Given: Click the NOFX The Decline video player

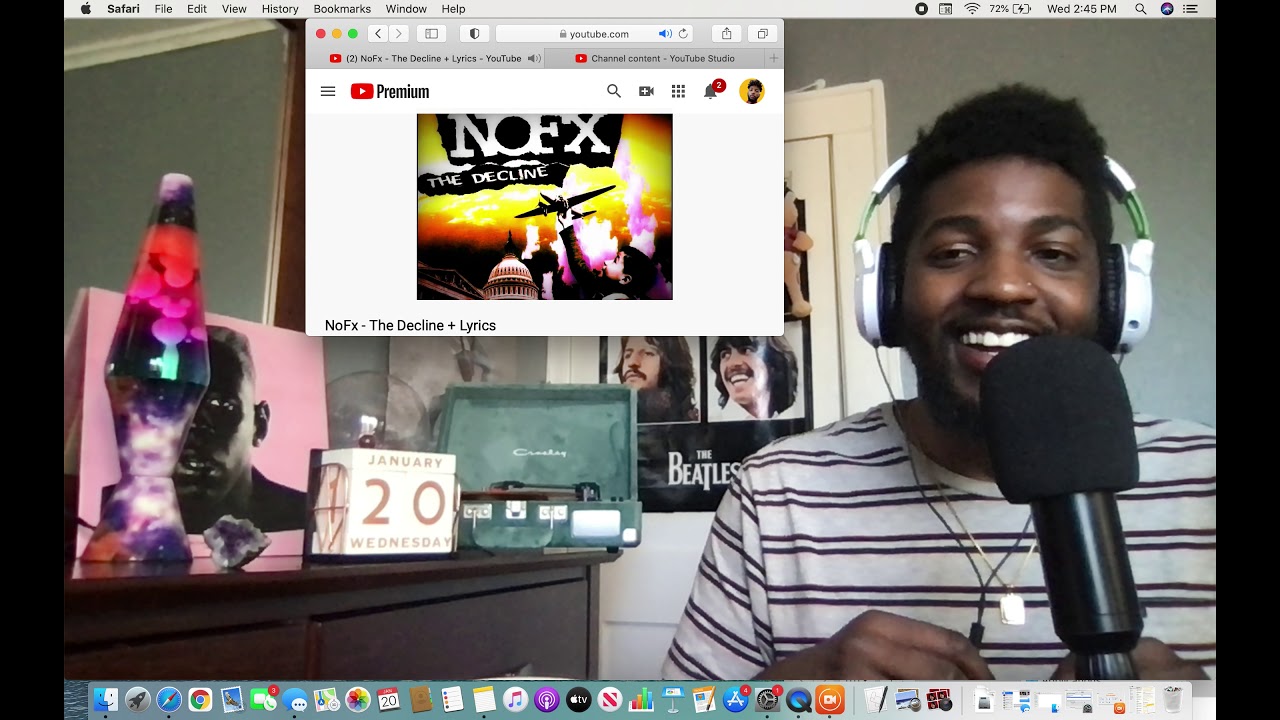Looking at the screenshot, I should 545,207.
